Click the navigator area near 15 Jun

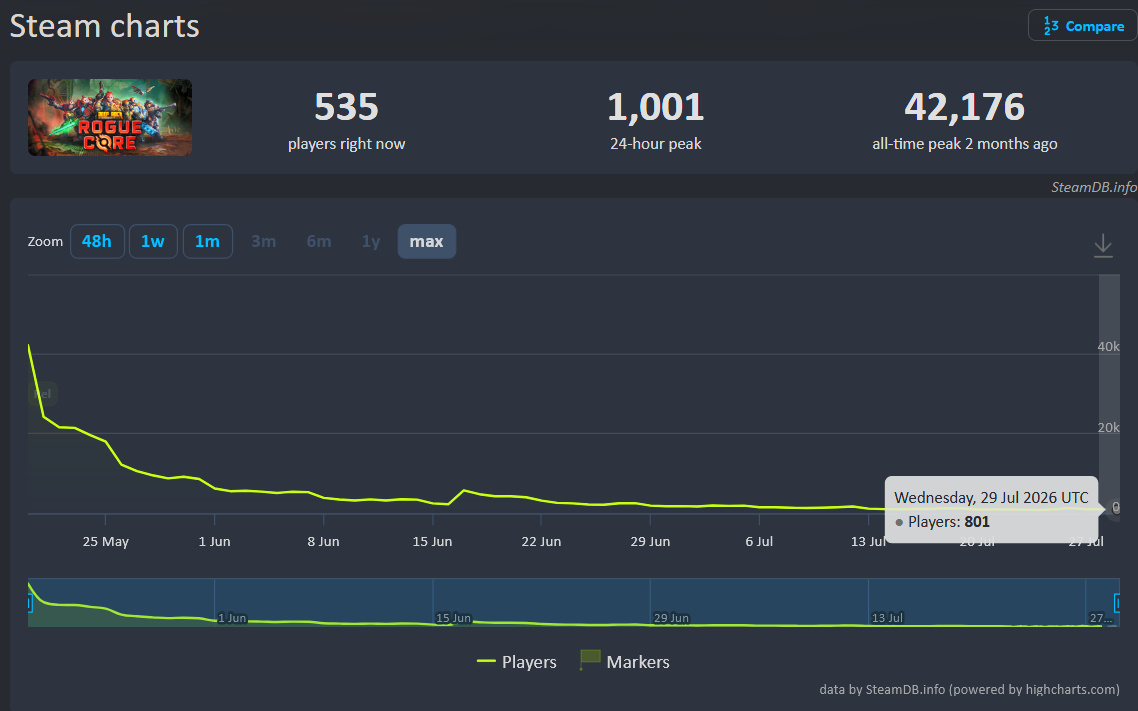pyautogui.click(x=453, y=618)
